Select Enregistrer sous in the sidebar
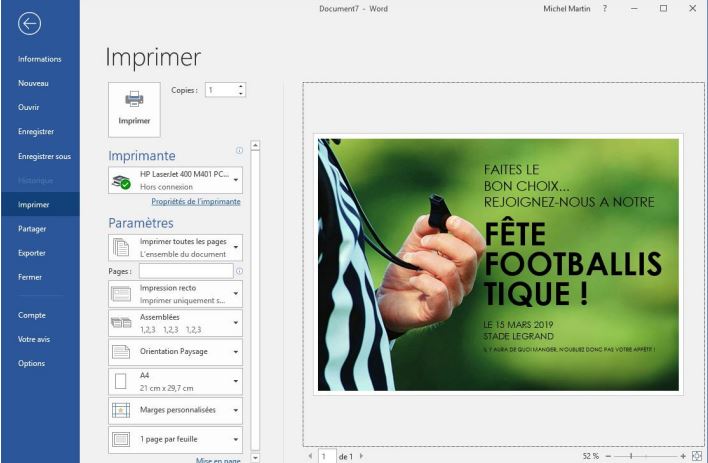708x463 pixels. [x=44, y=156]
